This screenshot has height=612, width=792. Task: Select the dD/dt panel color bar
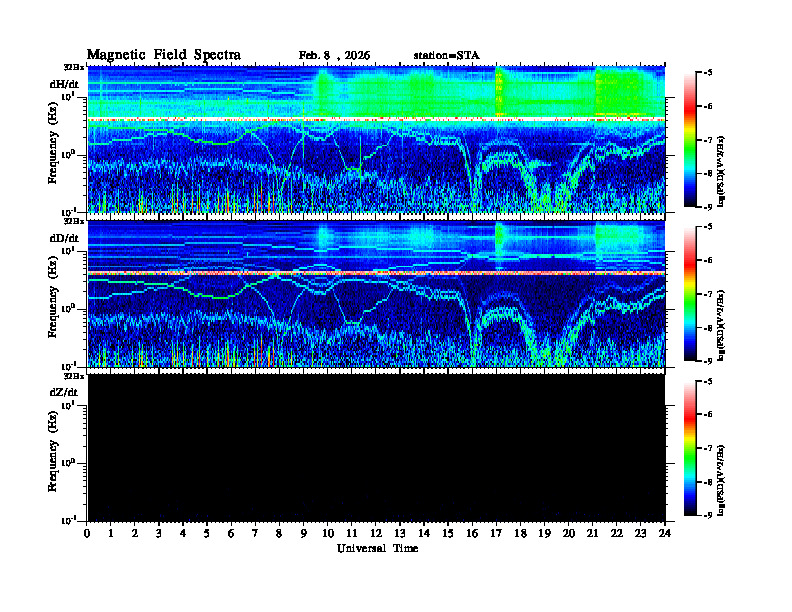pyautogui.click(x=690, y=294)
